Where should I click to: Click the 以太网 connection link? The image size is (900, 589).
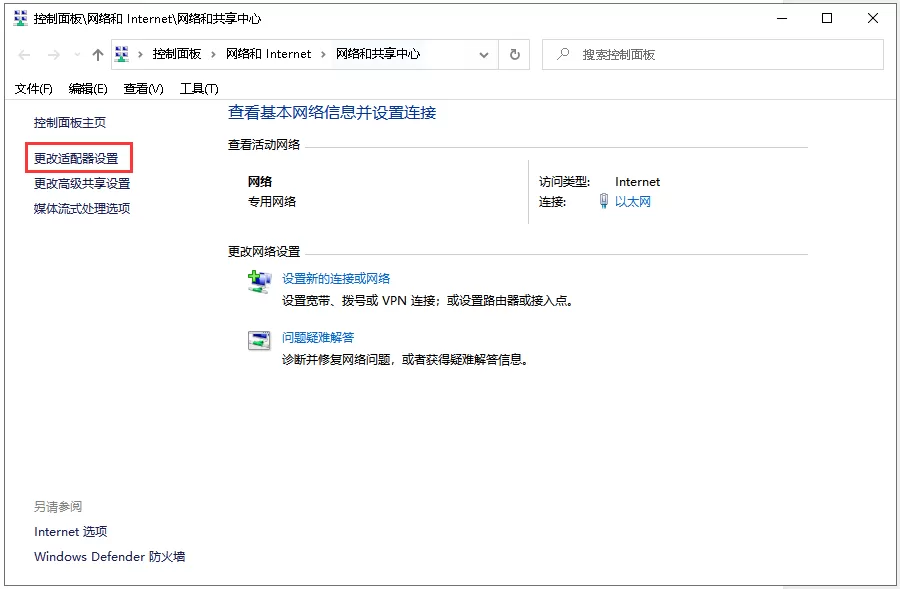click(x=635, y=200)
